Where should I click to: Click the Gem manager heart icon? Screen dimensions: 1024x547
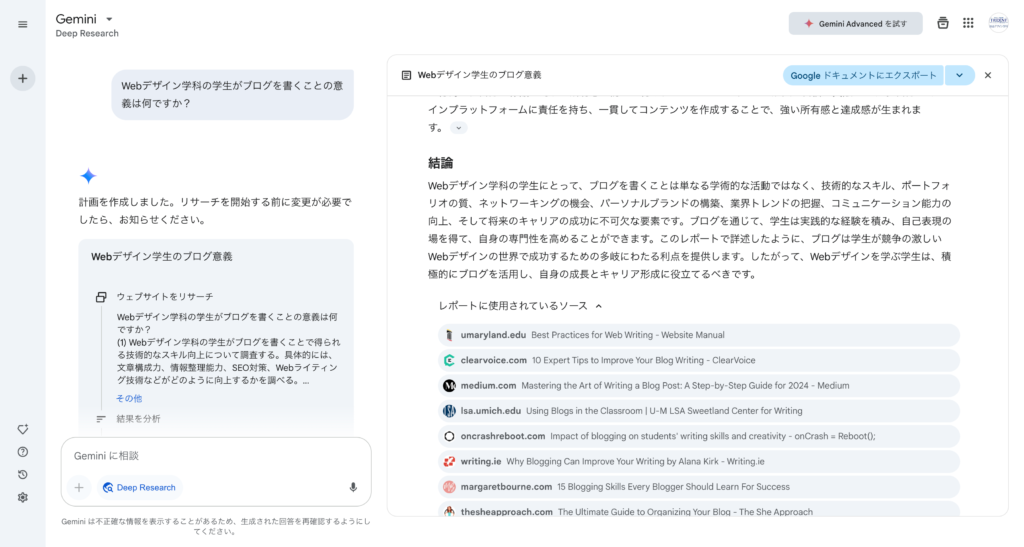23,428
